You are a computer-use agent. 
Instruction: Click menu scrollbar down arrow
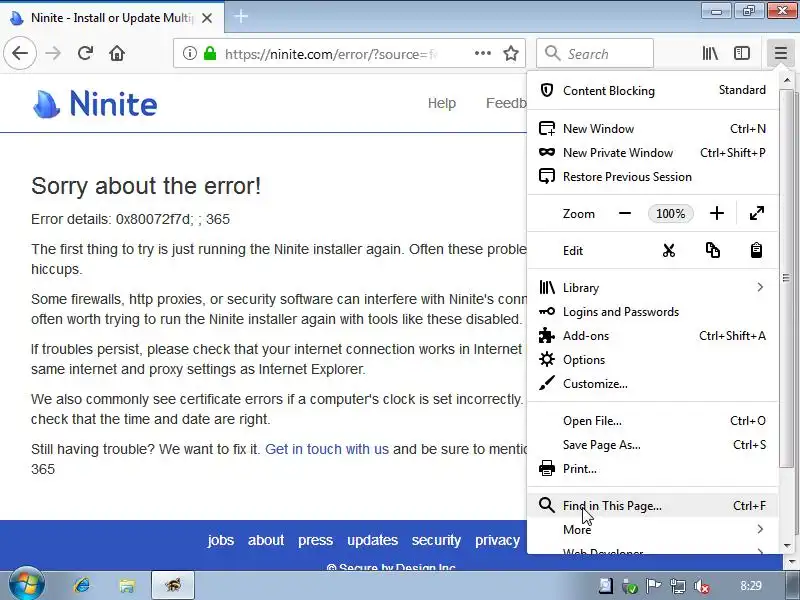(786, 546)
